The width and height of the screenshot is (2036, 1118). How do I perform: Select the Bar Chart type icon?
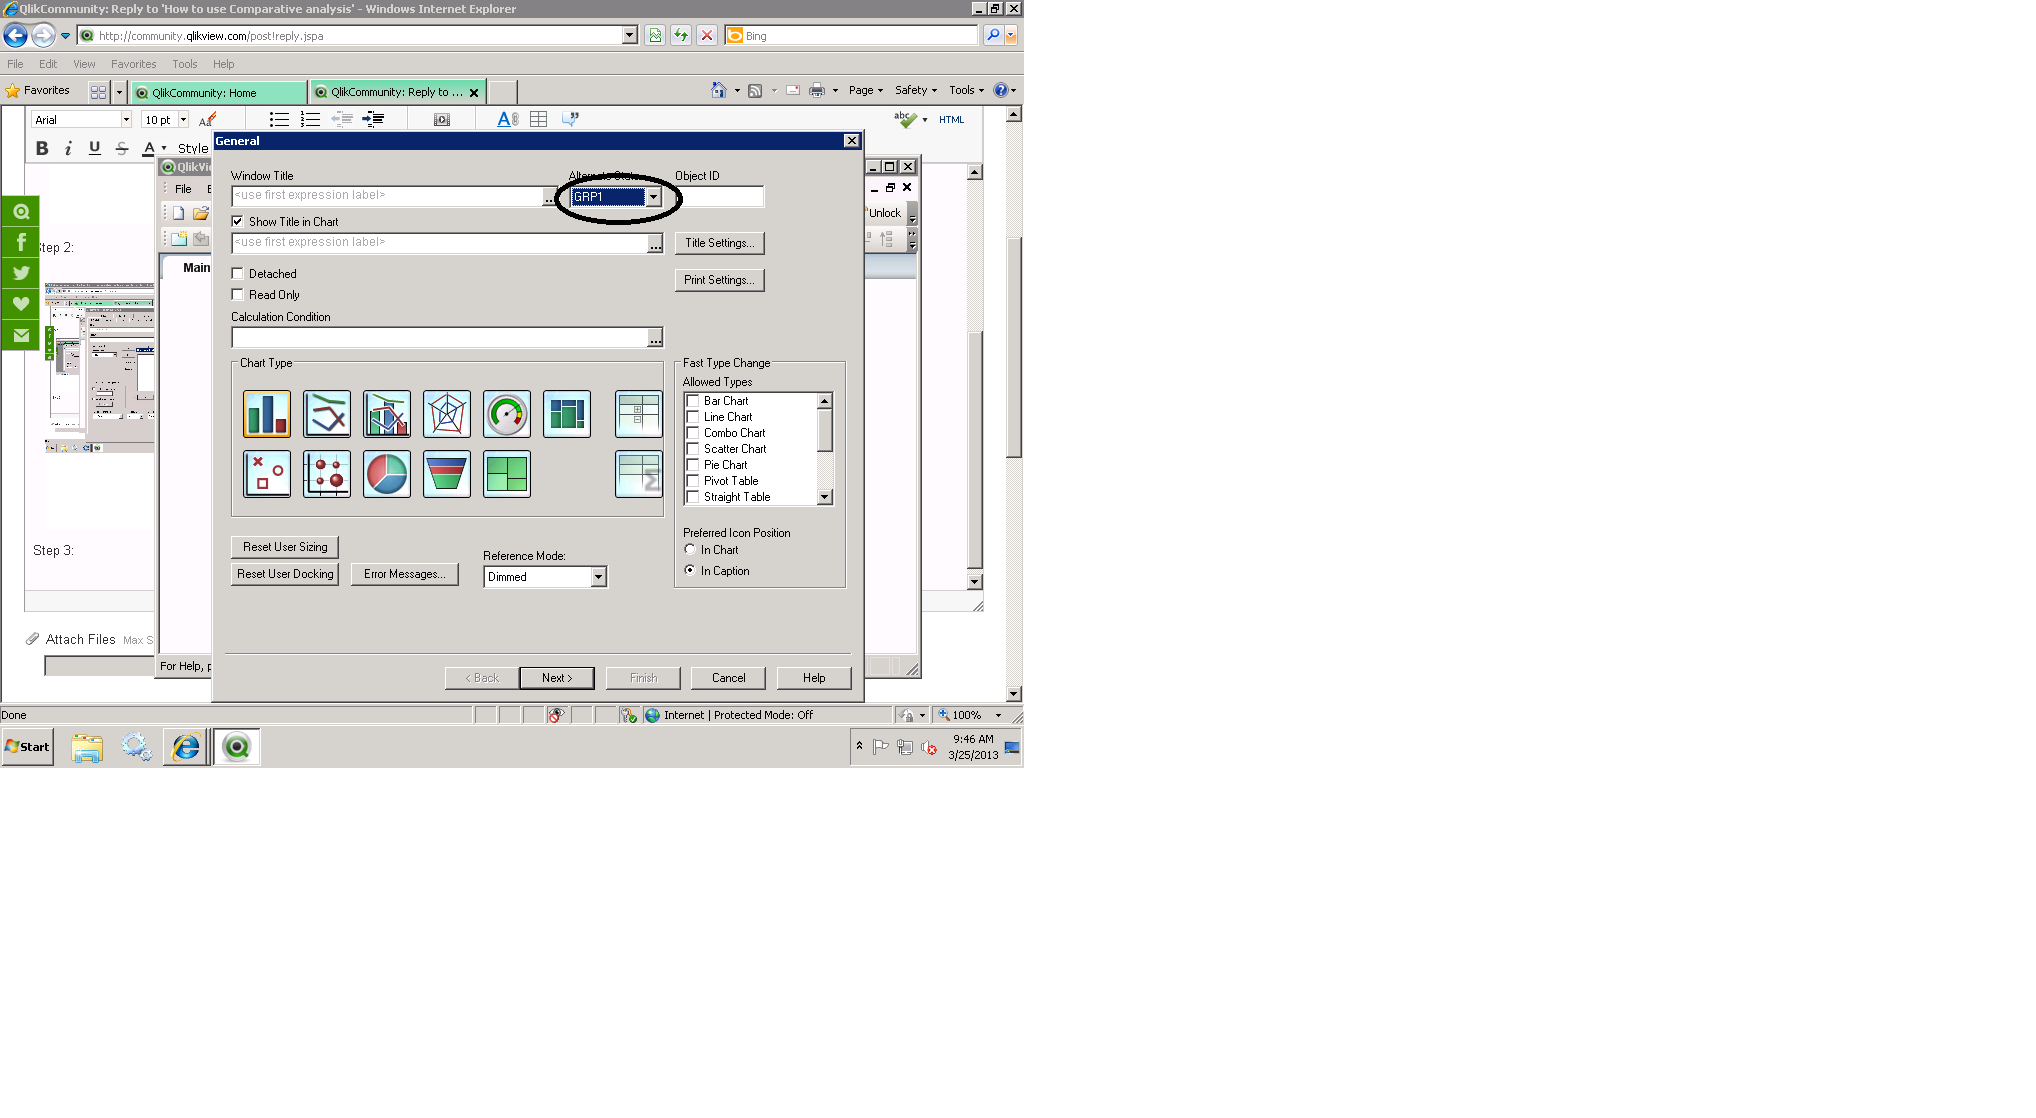[267, 414]
